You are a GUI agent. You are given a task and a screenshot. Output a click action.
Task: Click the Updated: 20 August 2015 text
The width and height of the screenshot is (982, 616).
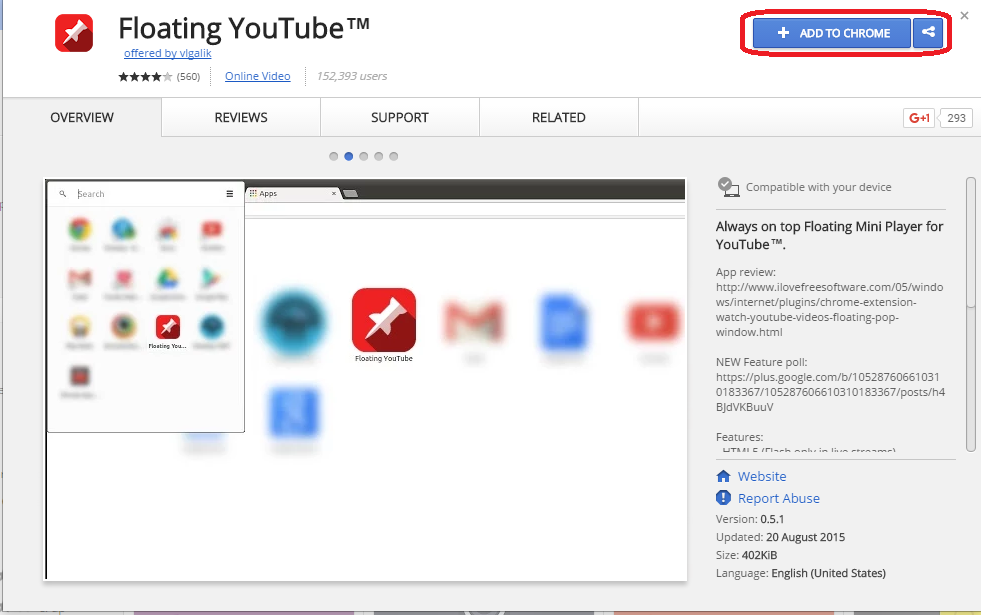[780, 537]
